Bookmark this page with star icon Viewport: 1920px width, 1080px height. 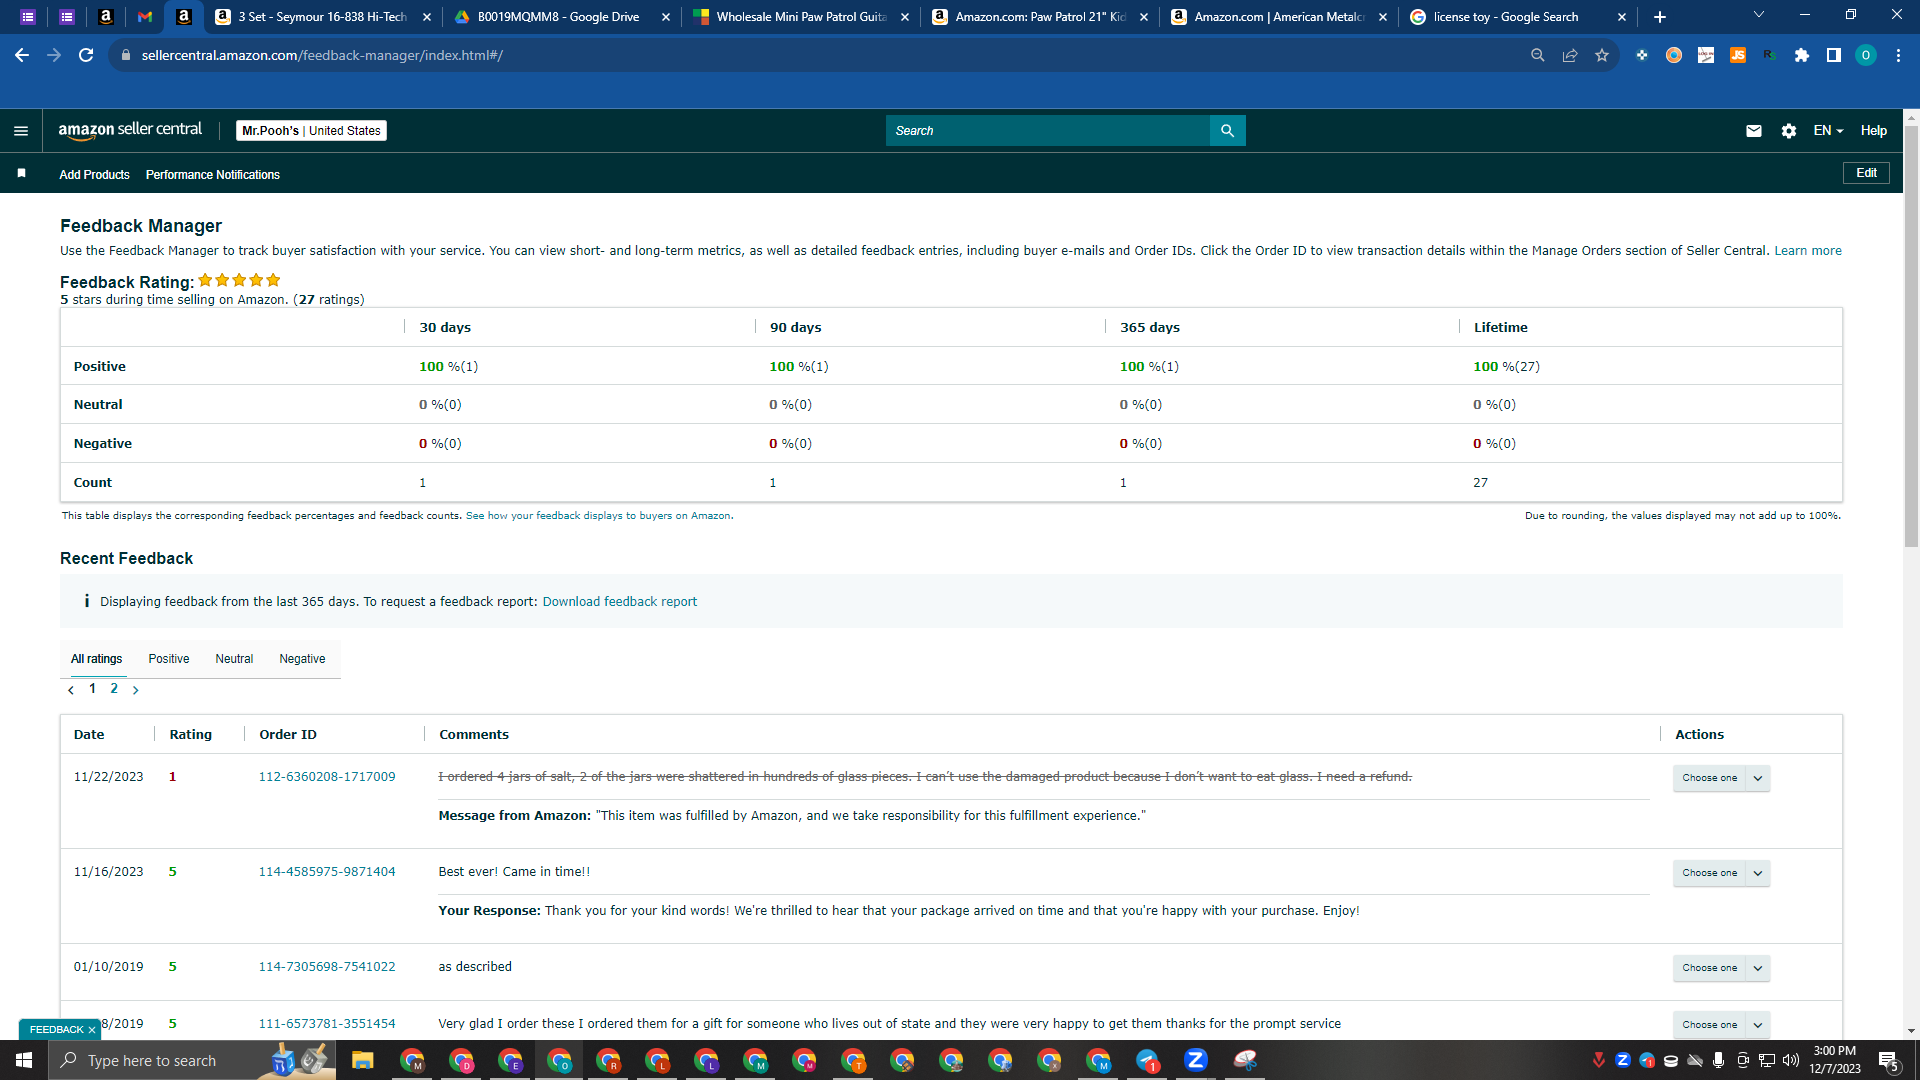coord(1602,55)
